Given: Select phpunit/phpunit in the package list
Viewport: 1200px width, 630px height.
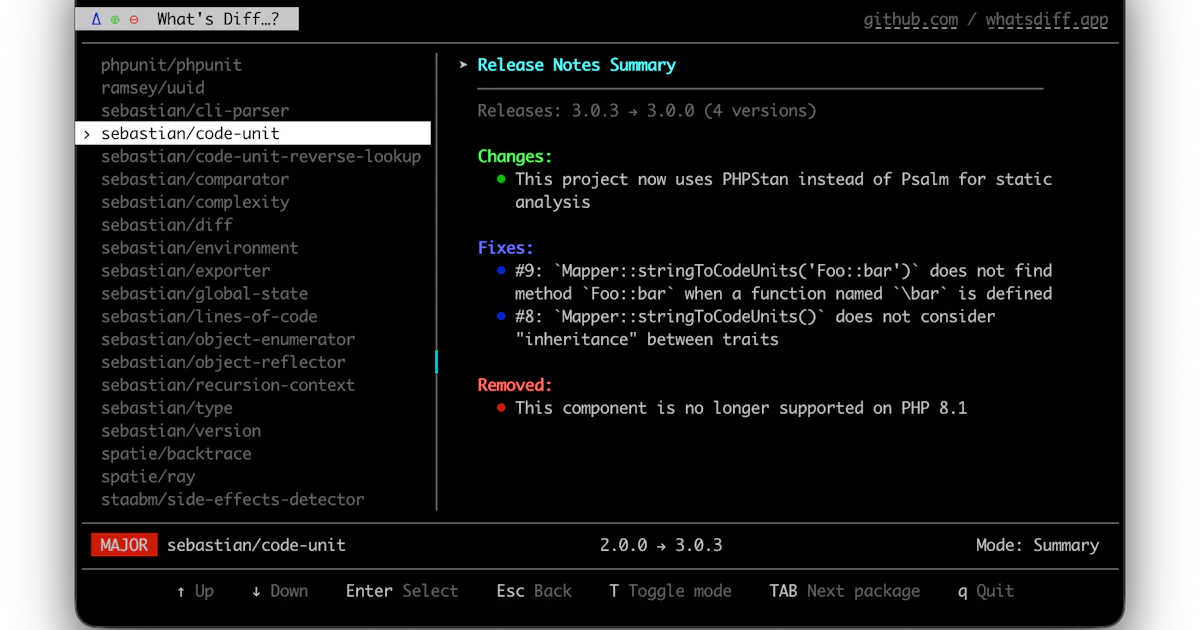Looking at the screenshot, I should (x=171, y=65).
